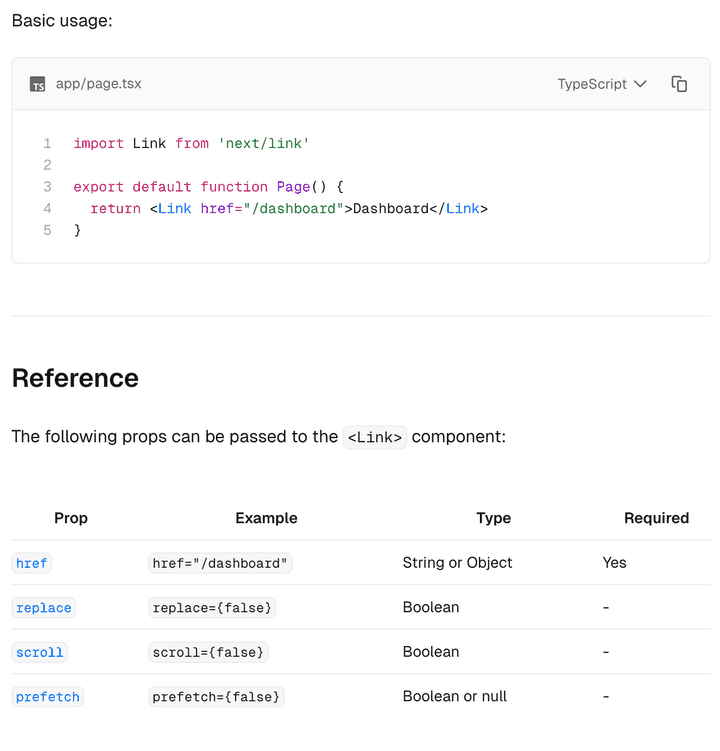Open the TypeScript language dropdown
Image resolution: width=720 pixels, height=751 pixels.
[601, 84]
